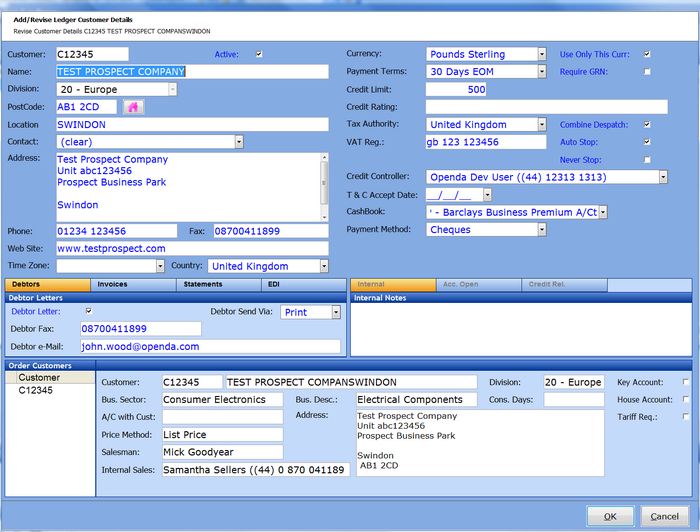Viewport: 700px width, 532px height.
Task: Click the Phone number field
Action: pyautogui.click(x=117, y=231)
